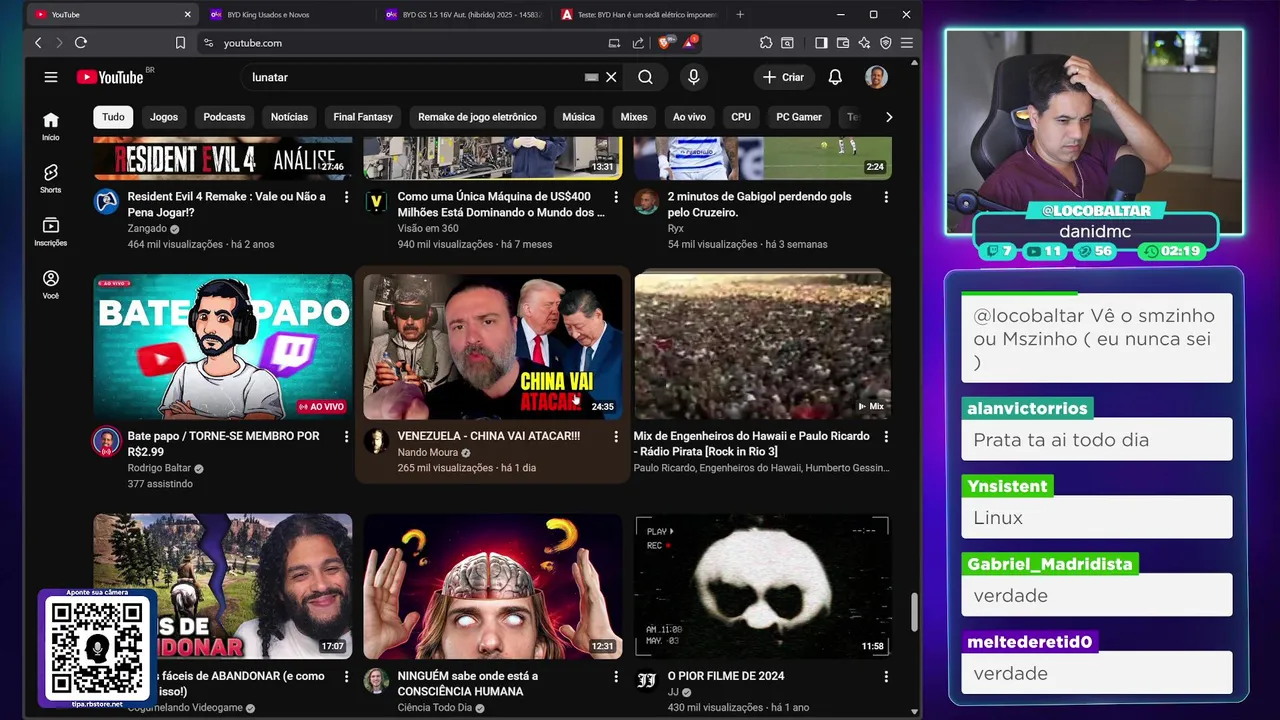Select the Jogos filter chip

click(x=164, y=117)
